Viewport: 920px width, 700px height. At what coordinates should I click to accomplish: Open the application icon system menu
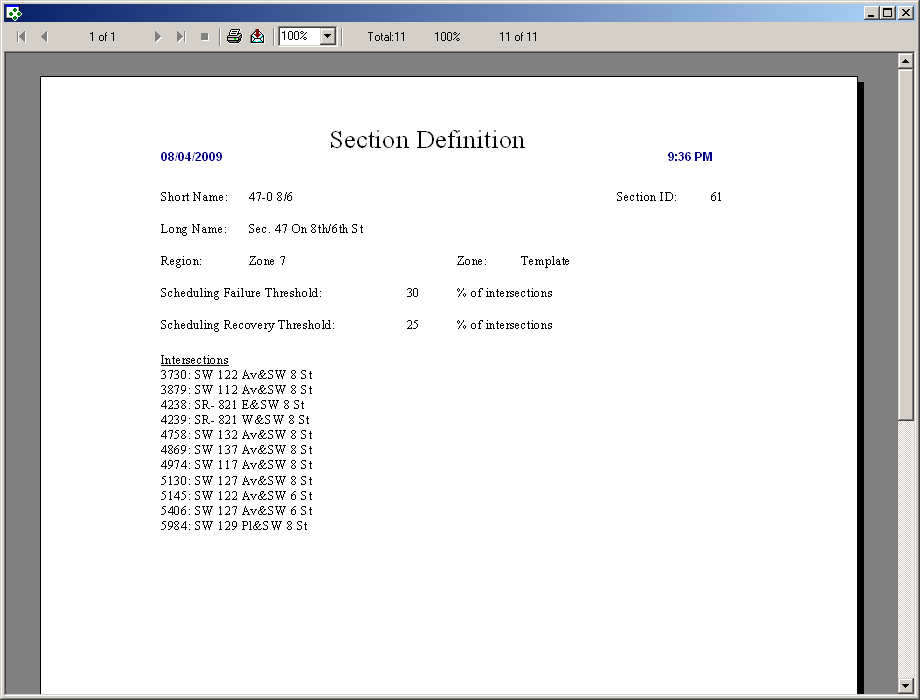pyautogui.click(x=12, y=12)
